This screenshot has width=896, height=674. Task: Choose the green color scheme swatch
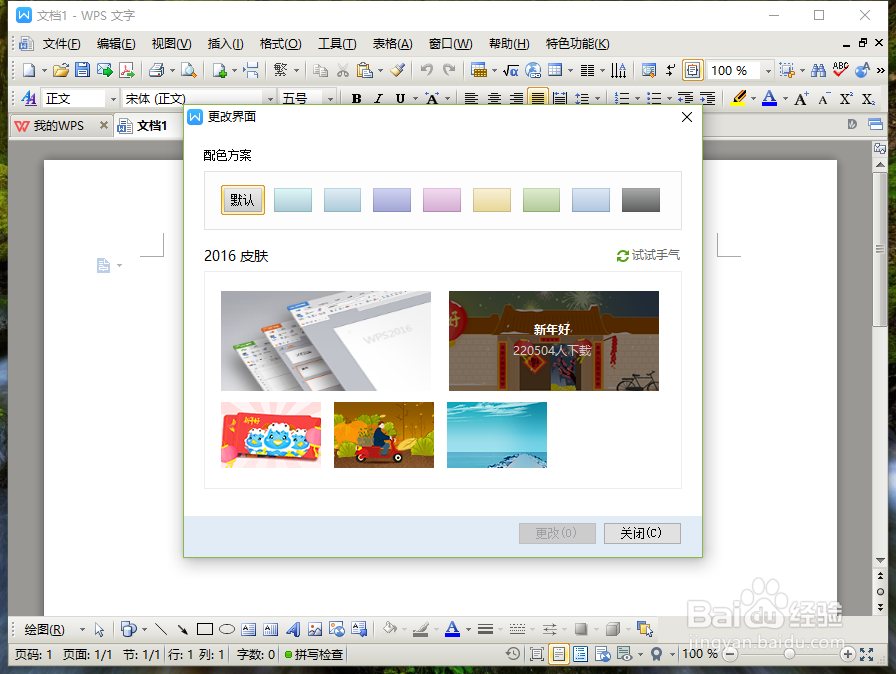click(541, 200)
